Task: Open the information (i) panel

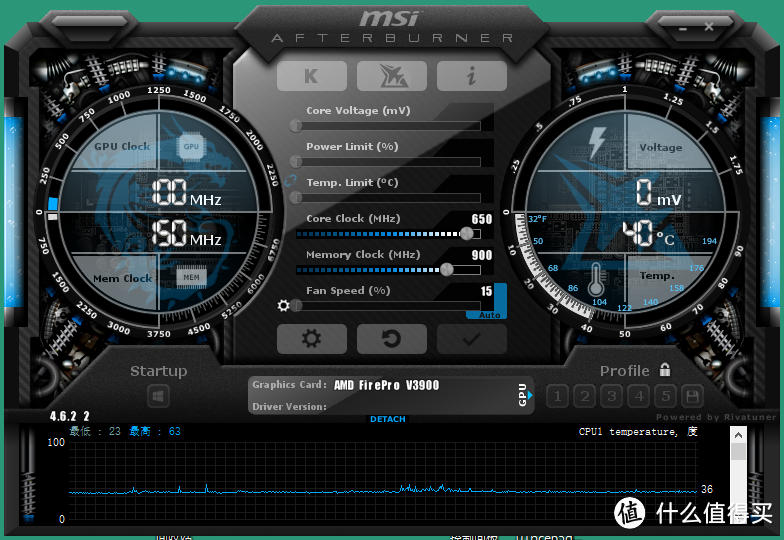Action: tap(471, 76)
